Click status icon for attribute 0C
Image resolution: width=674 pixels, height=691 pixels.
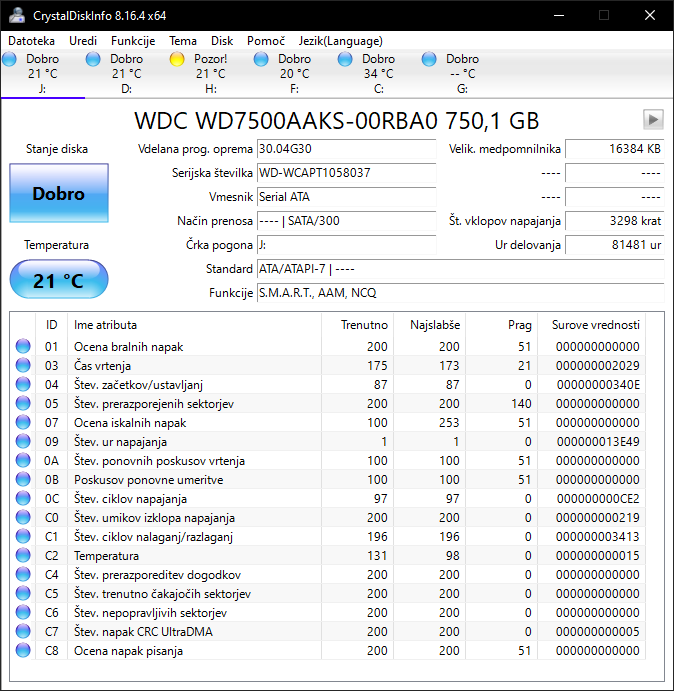click(x=23, y=498)
